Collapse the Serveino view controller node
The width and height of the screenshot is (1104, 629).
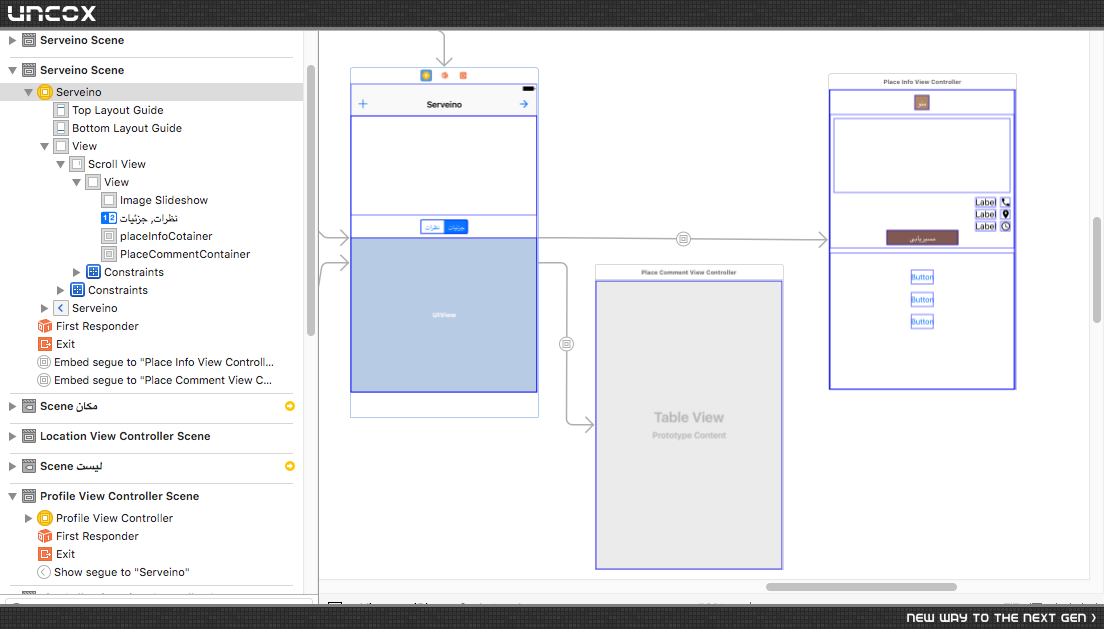28,92
